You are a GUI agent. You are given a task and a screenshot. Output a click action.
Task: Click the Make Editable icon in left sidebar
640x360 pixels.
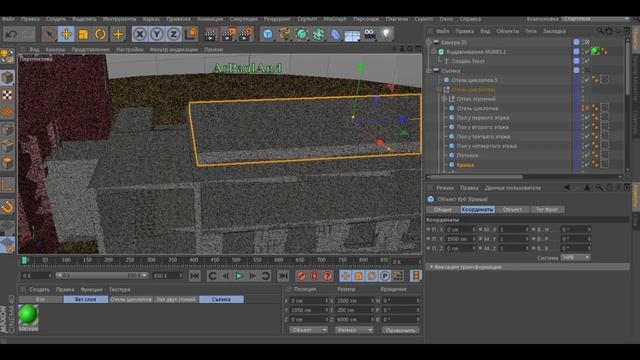(x=7, y=56)
